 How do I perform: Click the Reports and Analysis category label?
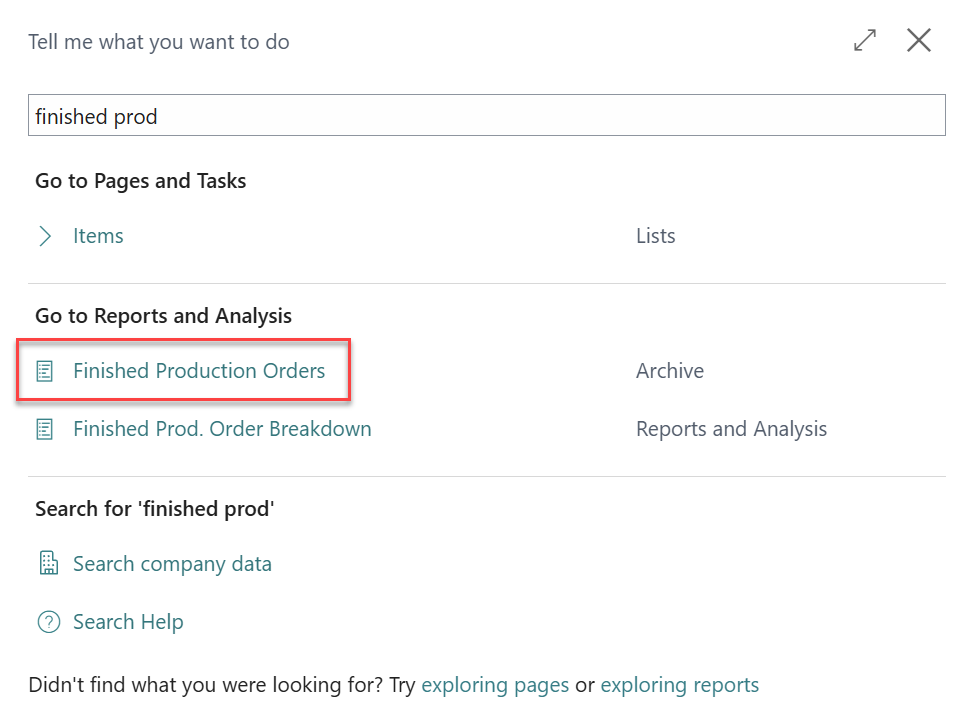(731, 429)
